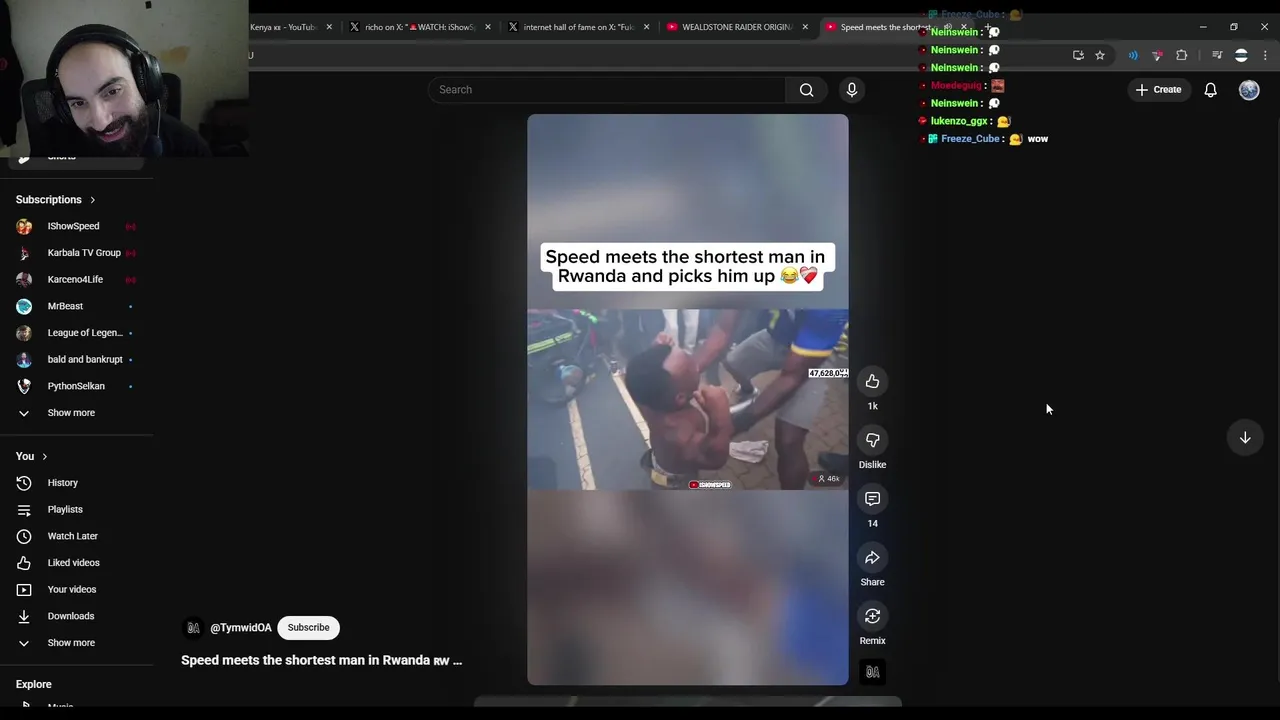Expand the You section chevron
The image size is (1280, 720).
[x=44, y=457]
